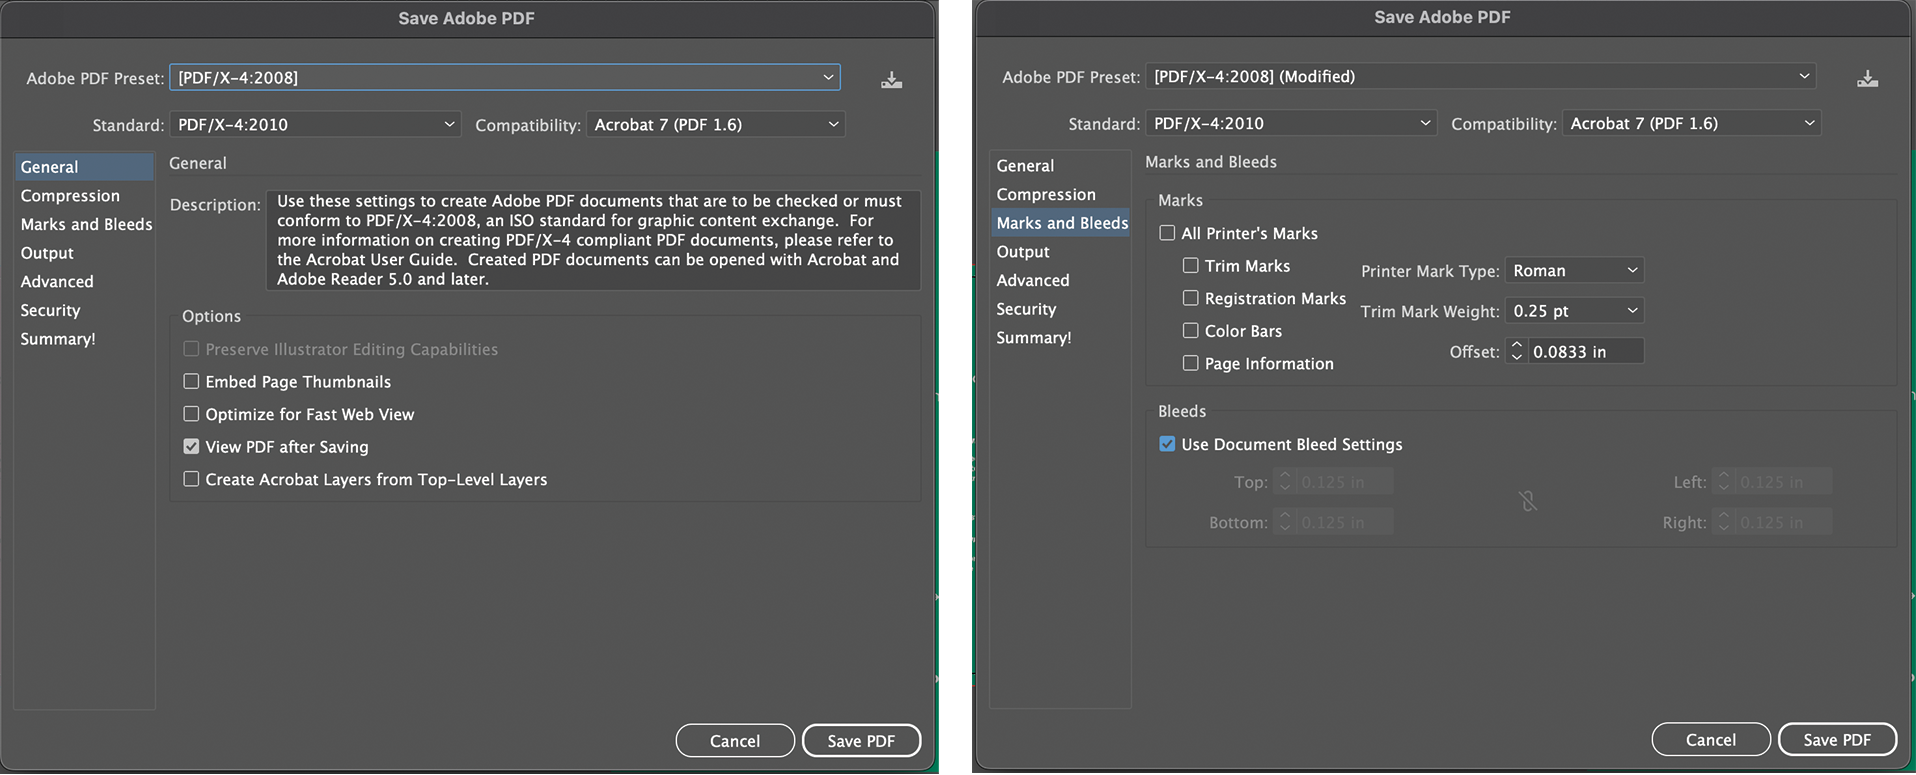This screenshot has height=775, width=1916.
Task: Open Marks and Bleeds in the left dialog
Action: [x=85, y=224]
